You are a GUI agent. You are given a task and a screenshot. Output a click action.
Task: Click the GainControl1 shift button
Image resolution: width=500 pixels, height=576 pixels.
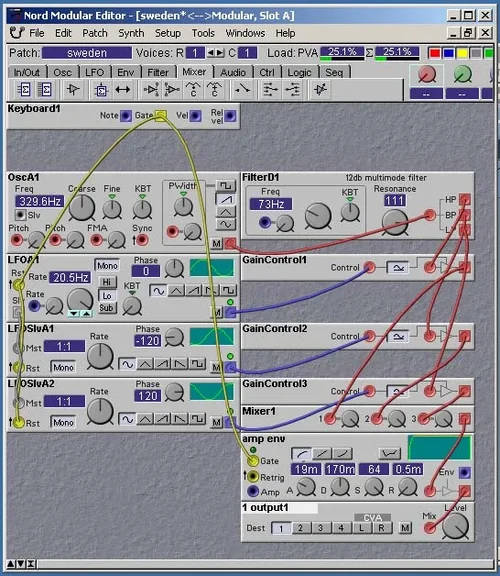point(398,267)
